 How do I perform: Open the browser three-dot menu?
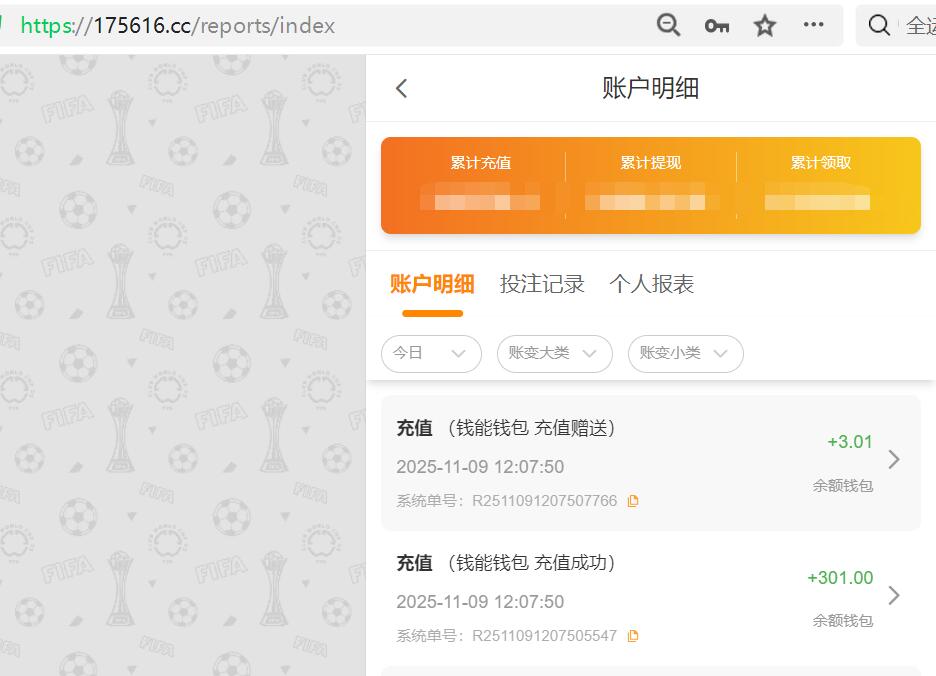(x=813, y=26)
